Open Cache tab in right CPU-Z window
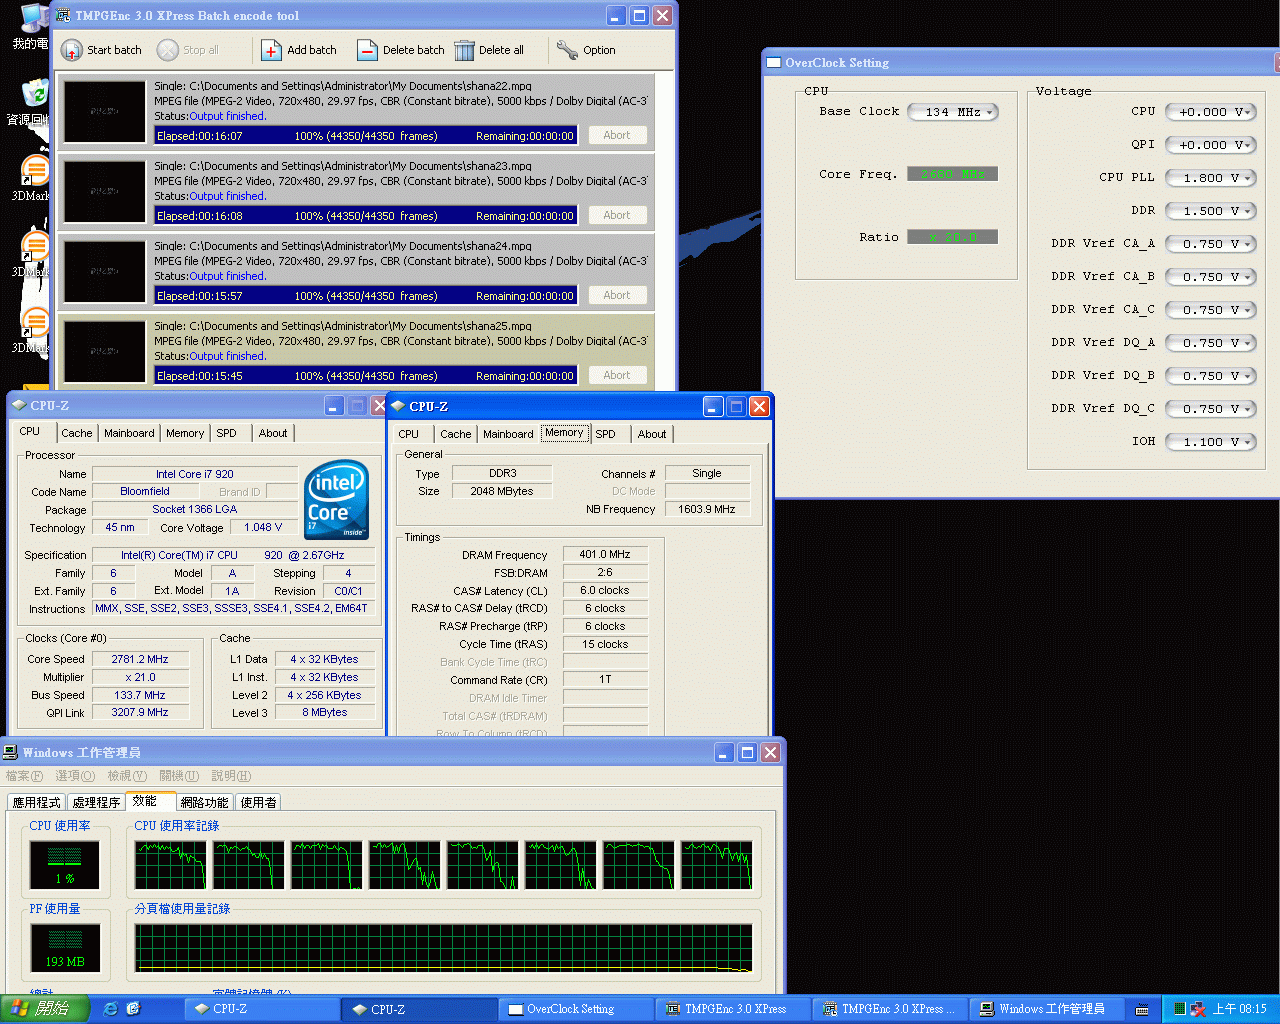Screen dimensions: 1280x1024 455,434
